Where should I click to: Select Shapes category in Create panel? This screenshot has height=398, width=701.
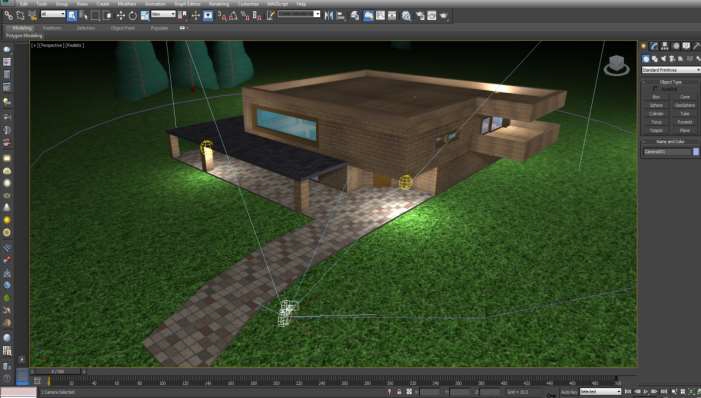655,59
